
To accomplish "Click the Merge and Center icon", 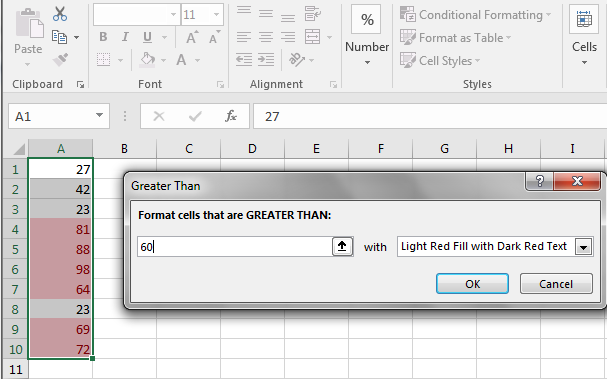I will pyautogui.click(x=312, y=37).
